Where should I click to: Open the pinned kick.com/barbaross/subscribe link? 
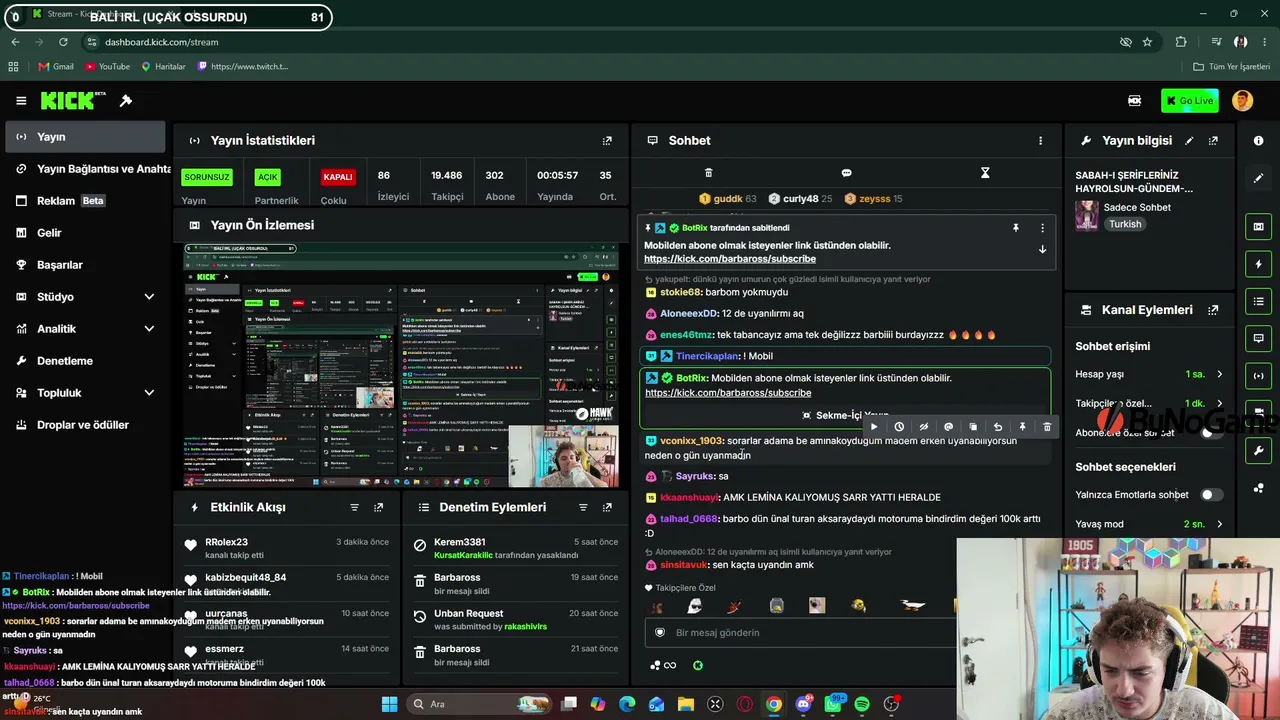730,259
